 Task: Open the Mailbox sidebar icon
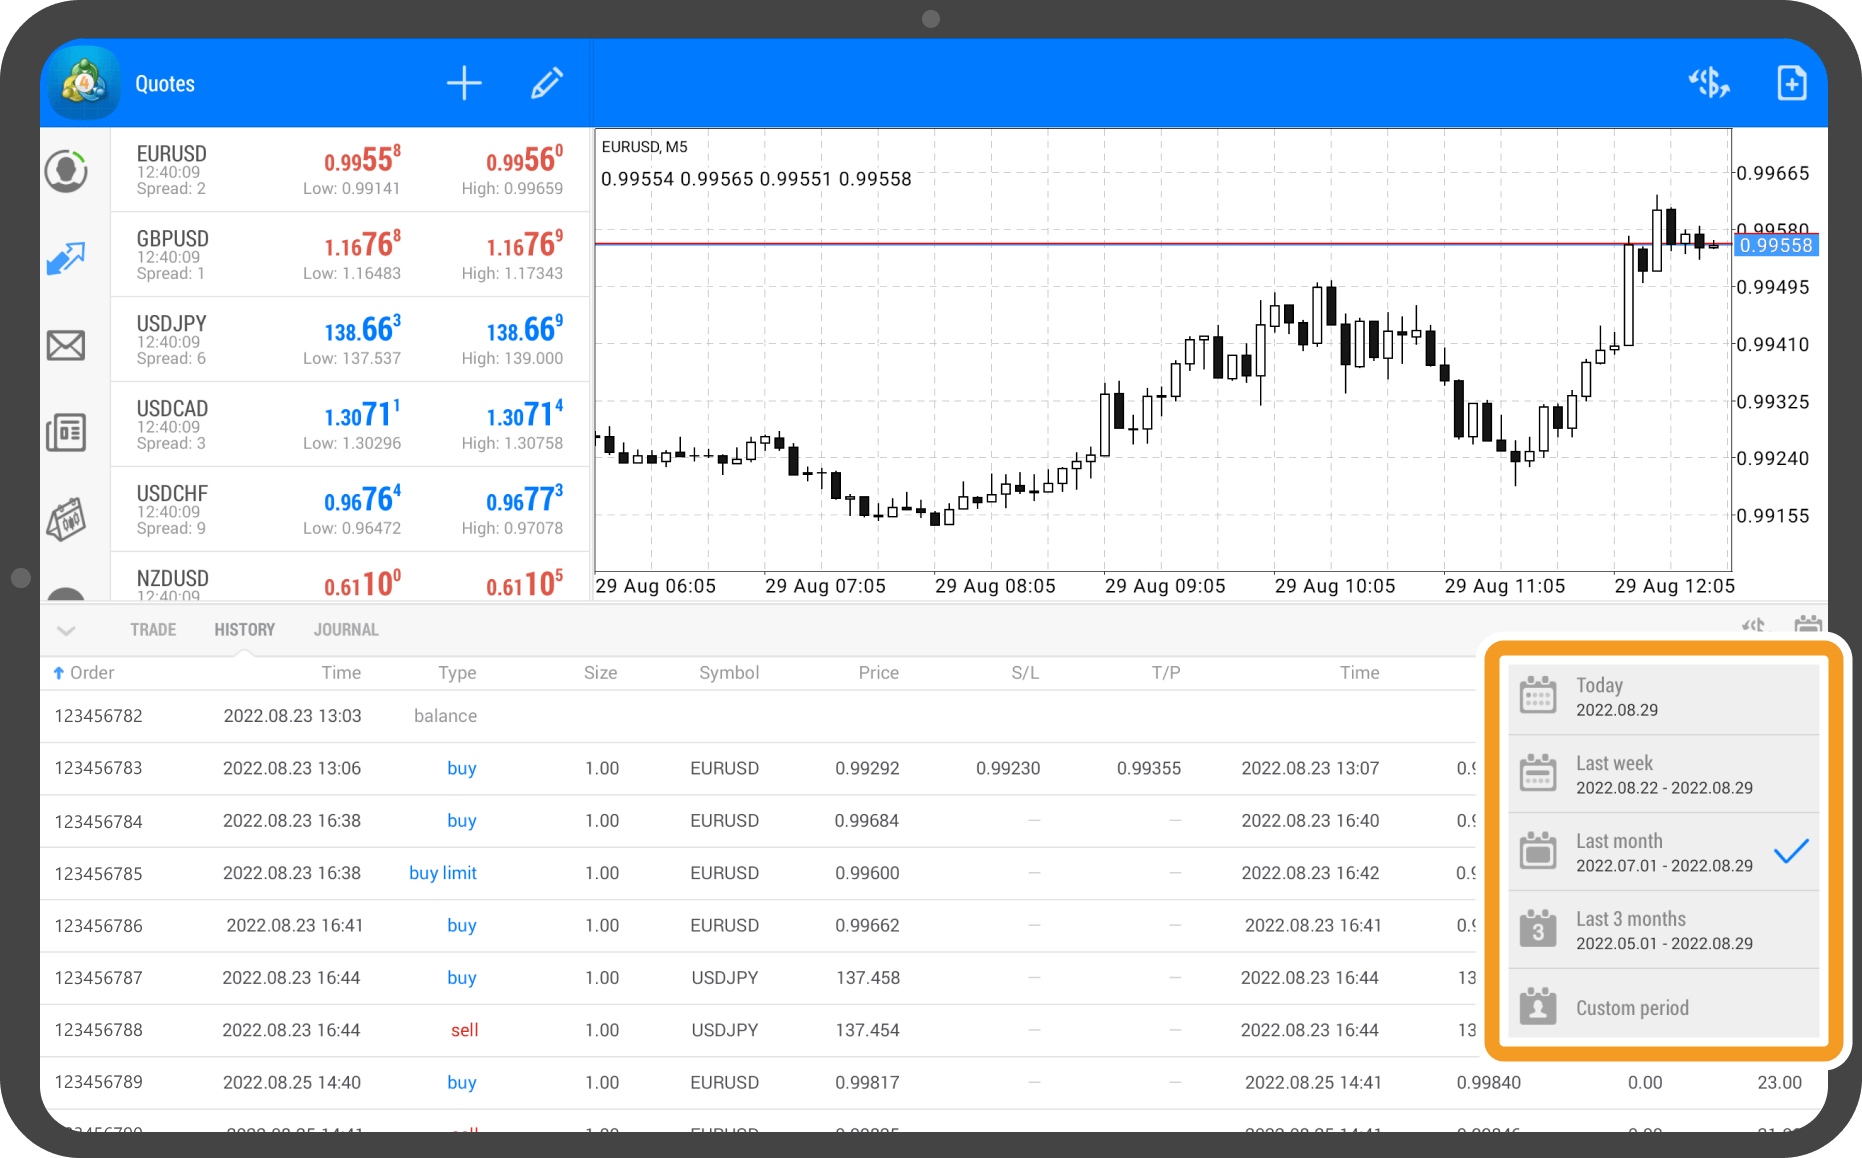click(66, 344)
